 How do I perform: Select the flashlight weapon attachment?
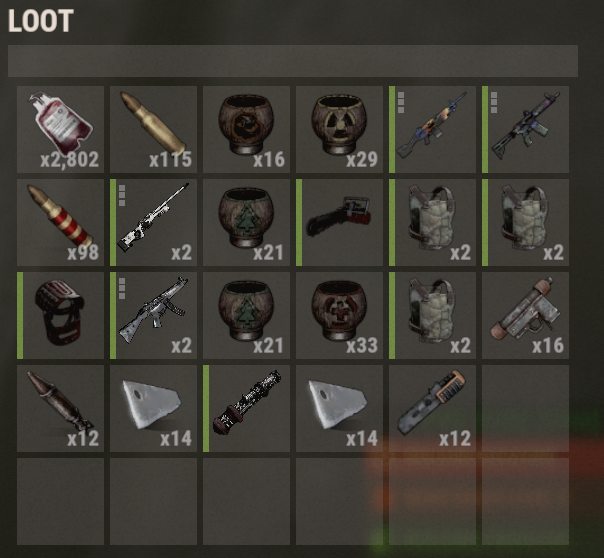click(247, 408)
